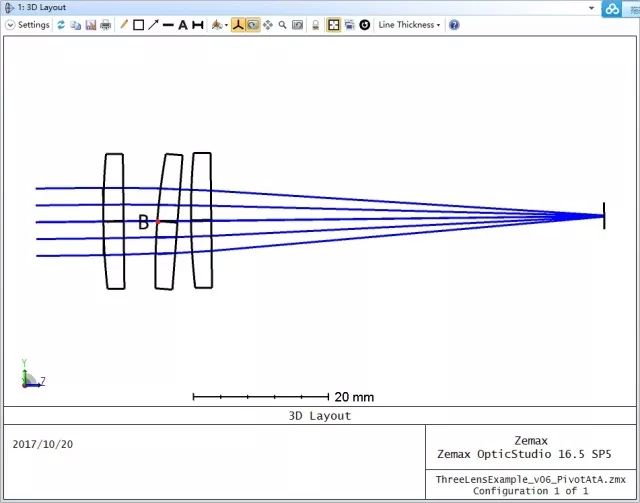Image resolution: width=640 pixels, height=503 pixels.
Task: Click the magnifier zoom icon
Action: [283, 25]
